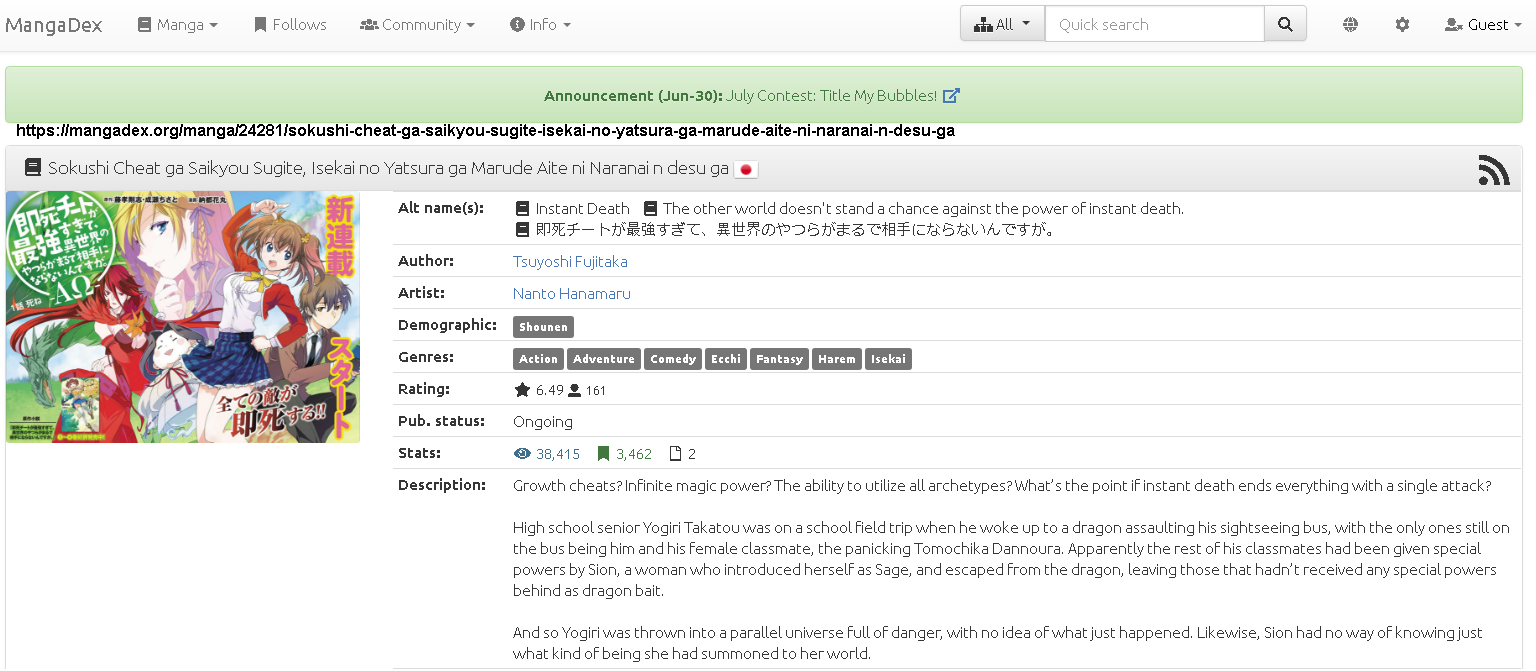This screenshot has width=1536, height=671.
Task: Click the star rating icon
Action: [522, 390]
